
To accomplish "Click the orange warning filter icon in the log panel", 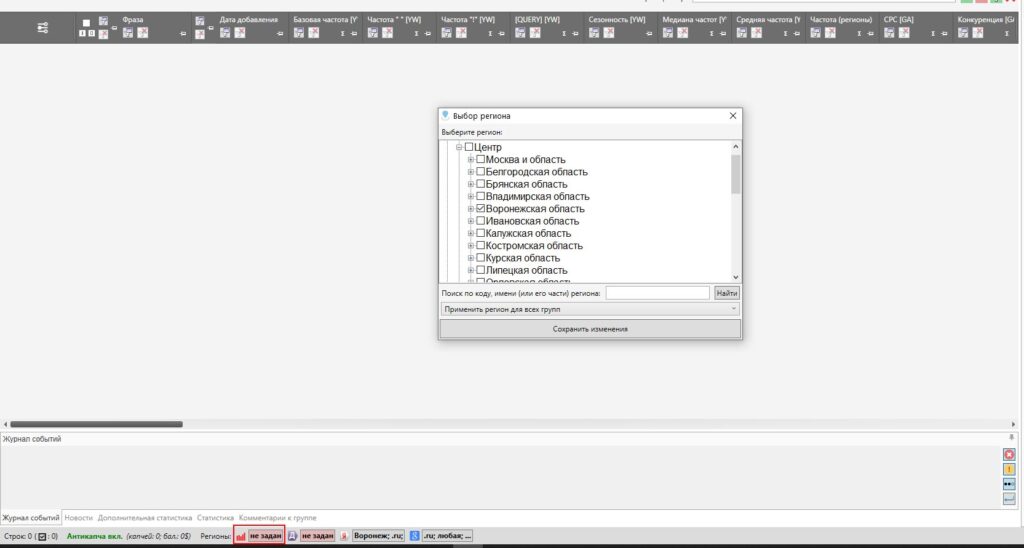I will pyautogui.click(x=1009, y=469).
